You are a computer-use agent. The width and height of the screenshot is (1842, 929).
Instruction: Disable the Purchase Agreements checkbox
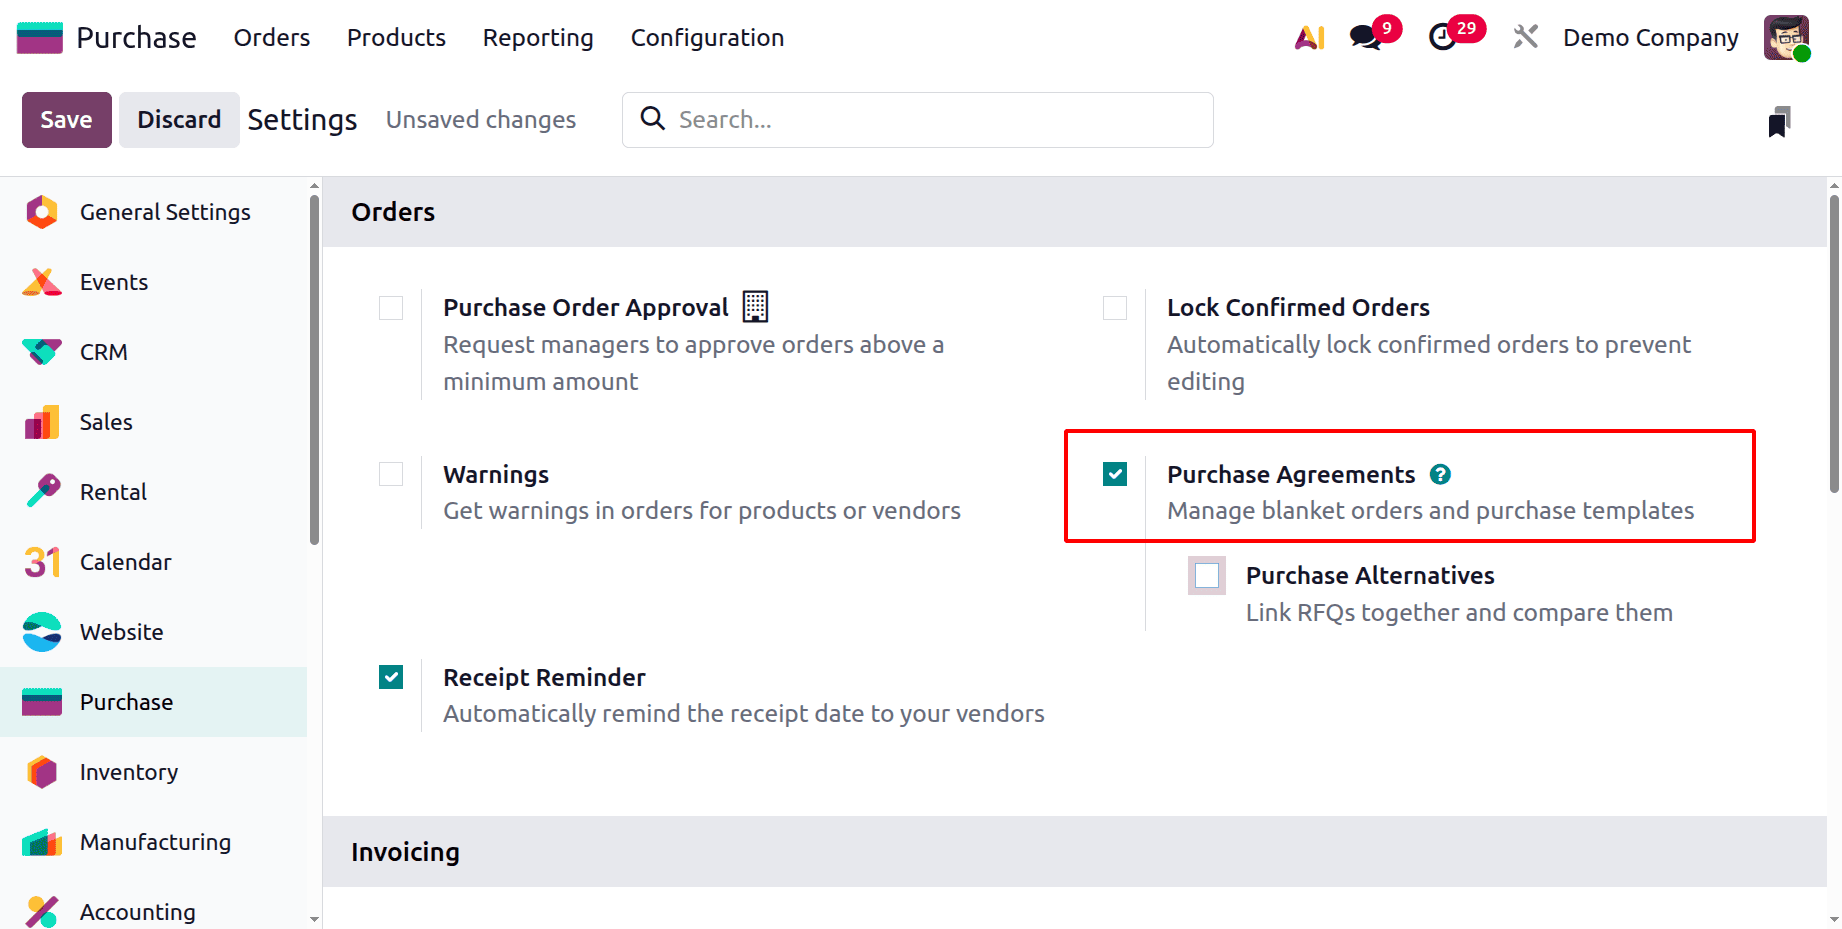(x=1114, y=474)
